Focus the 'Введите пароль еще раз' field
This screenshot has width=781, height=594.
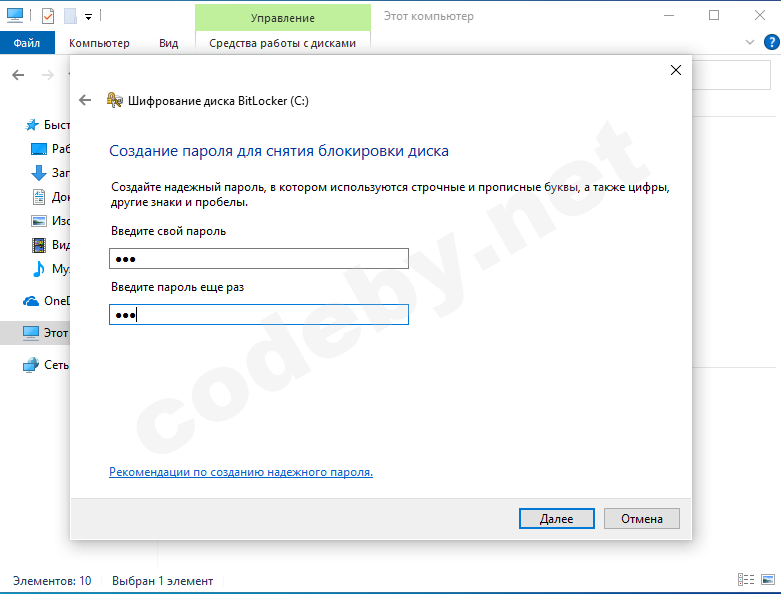(x=259, y=315)
